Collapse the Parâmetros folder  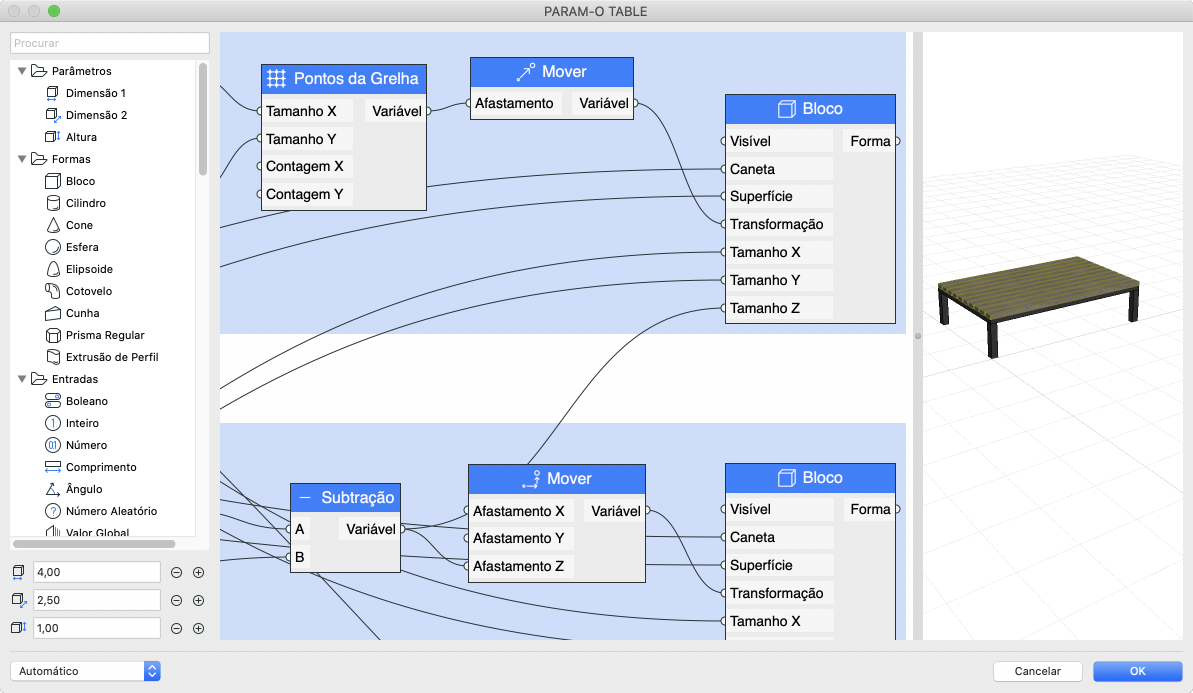(x=23, y=70)
